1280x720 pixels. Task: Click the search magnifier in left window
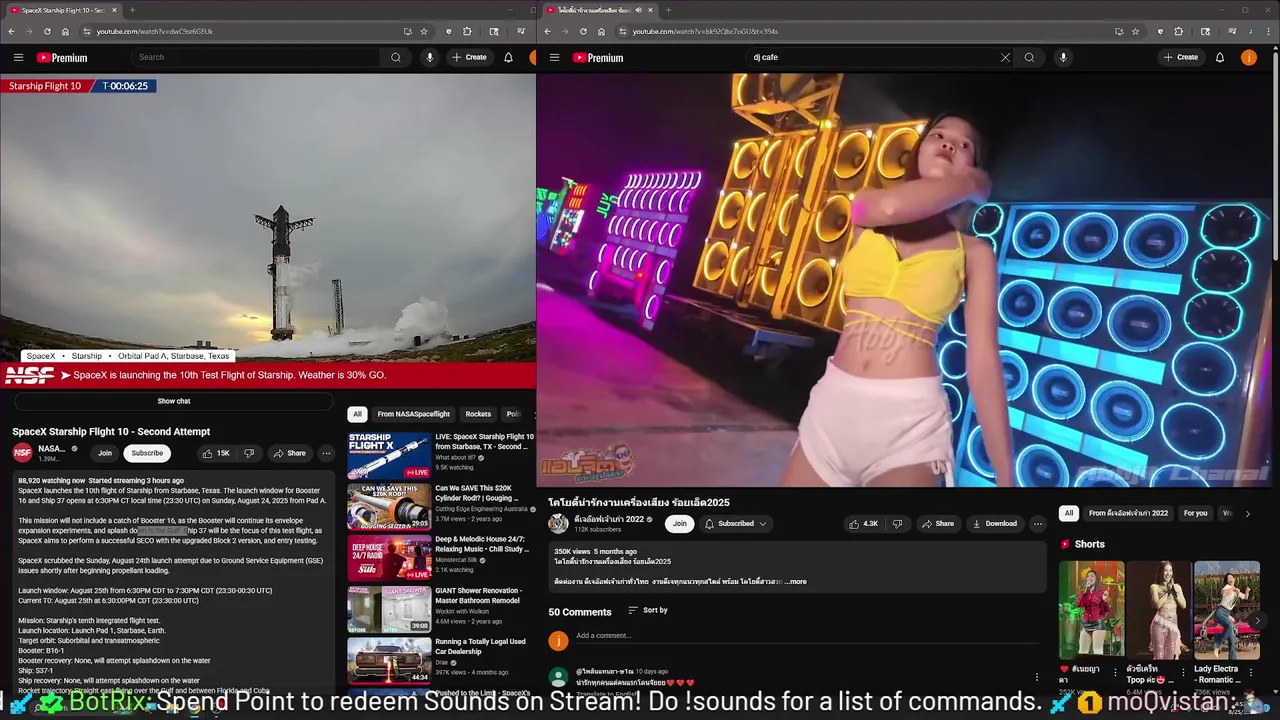396,57
